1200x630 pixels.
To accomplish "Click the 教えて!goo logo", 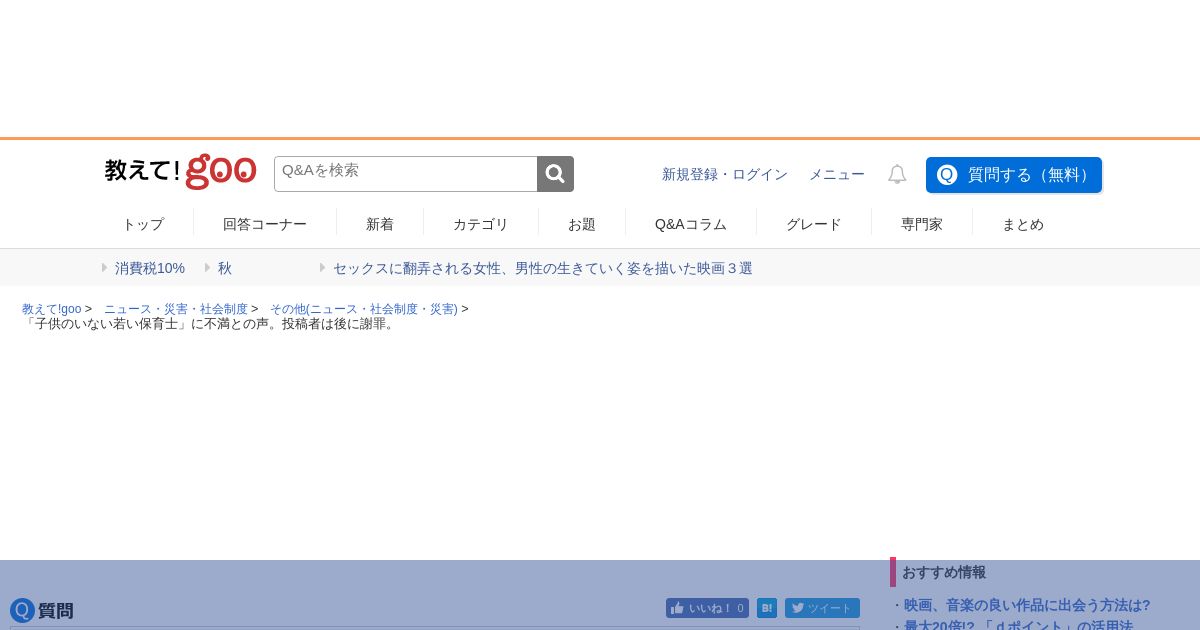I will click(x=181, y=172).
